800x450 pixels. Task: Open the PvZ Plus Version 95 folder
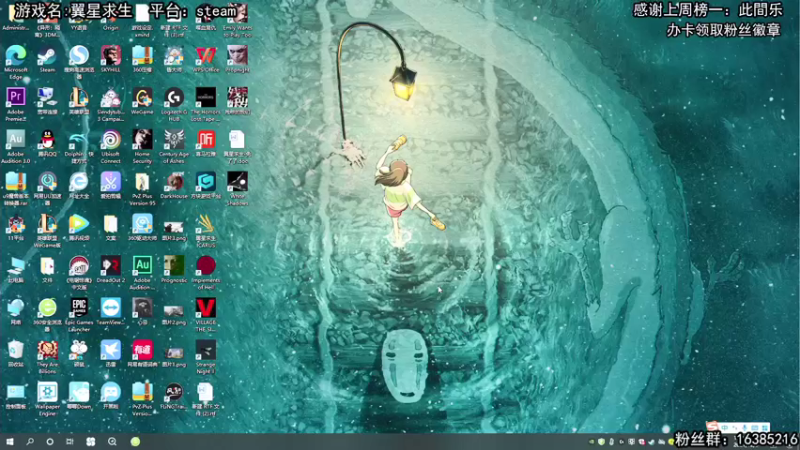pos(142,182)
